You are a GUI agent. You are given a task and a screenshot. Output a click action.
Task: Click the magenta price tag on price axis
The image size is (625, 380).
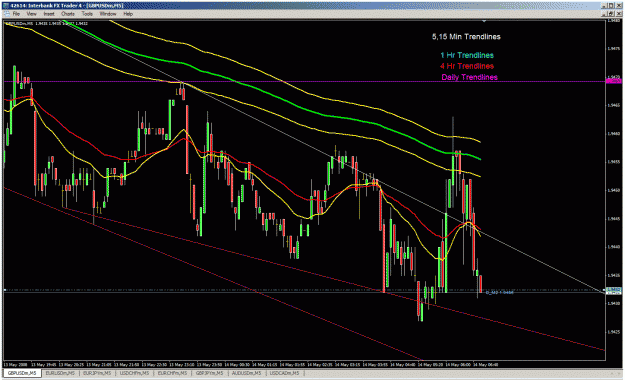(613, 81)
